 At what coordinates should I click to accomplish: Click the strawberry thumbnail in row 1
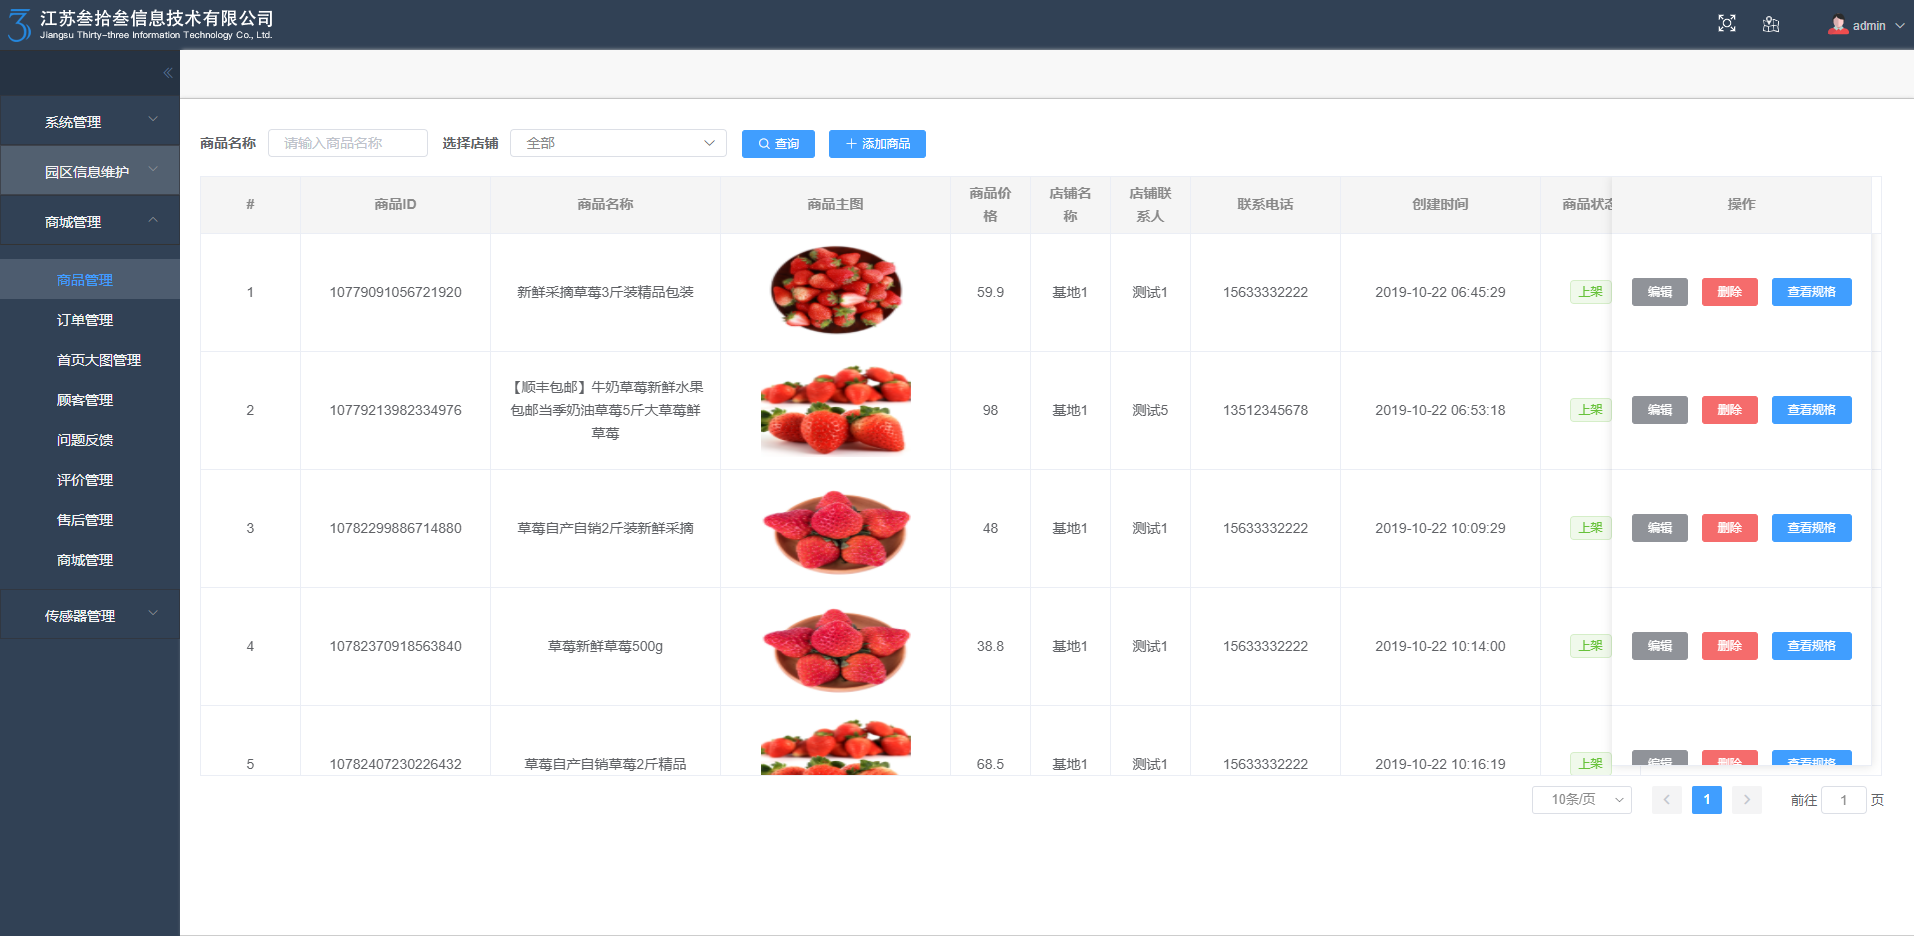coord(835,291)
